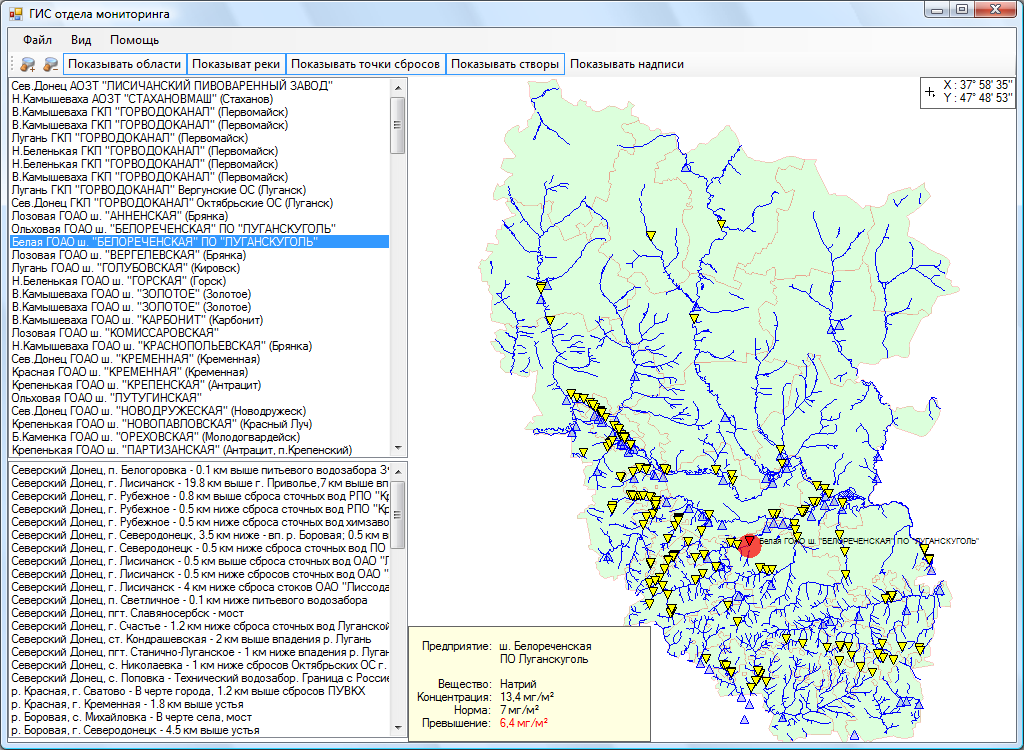Screen dimensions: 1024x750
Task: Select Северский Донец, п. Светличное row
Action: pos(200,600)
